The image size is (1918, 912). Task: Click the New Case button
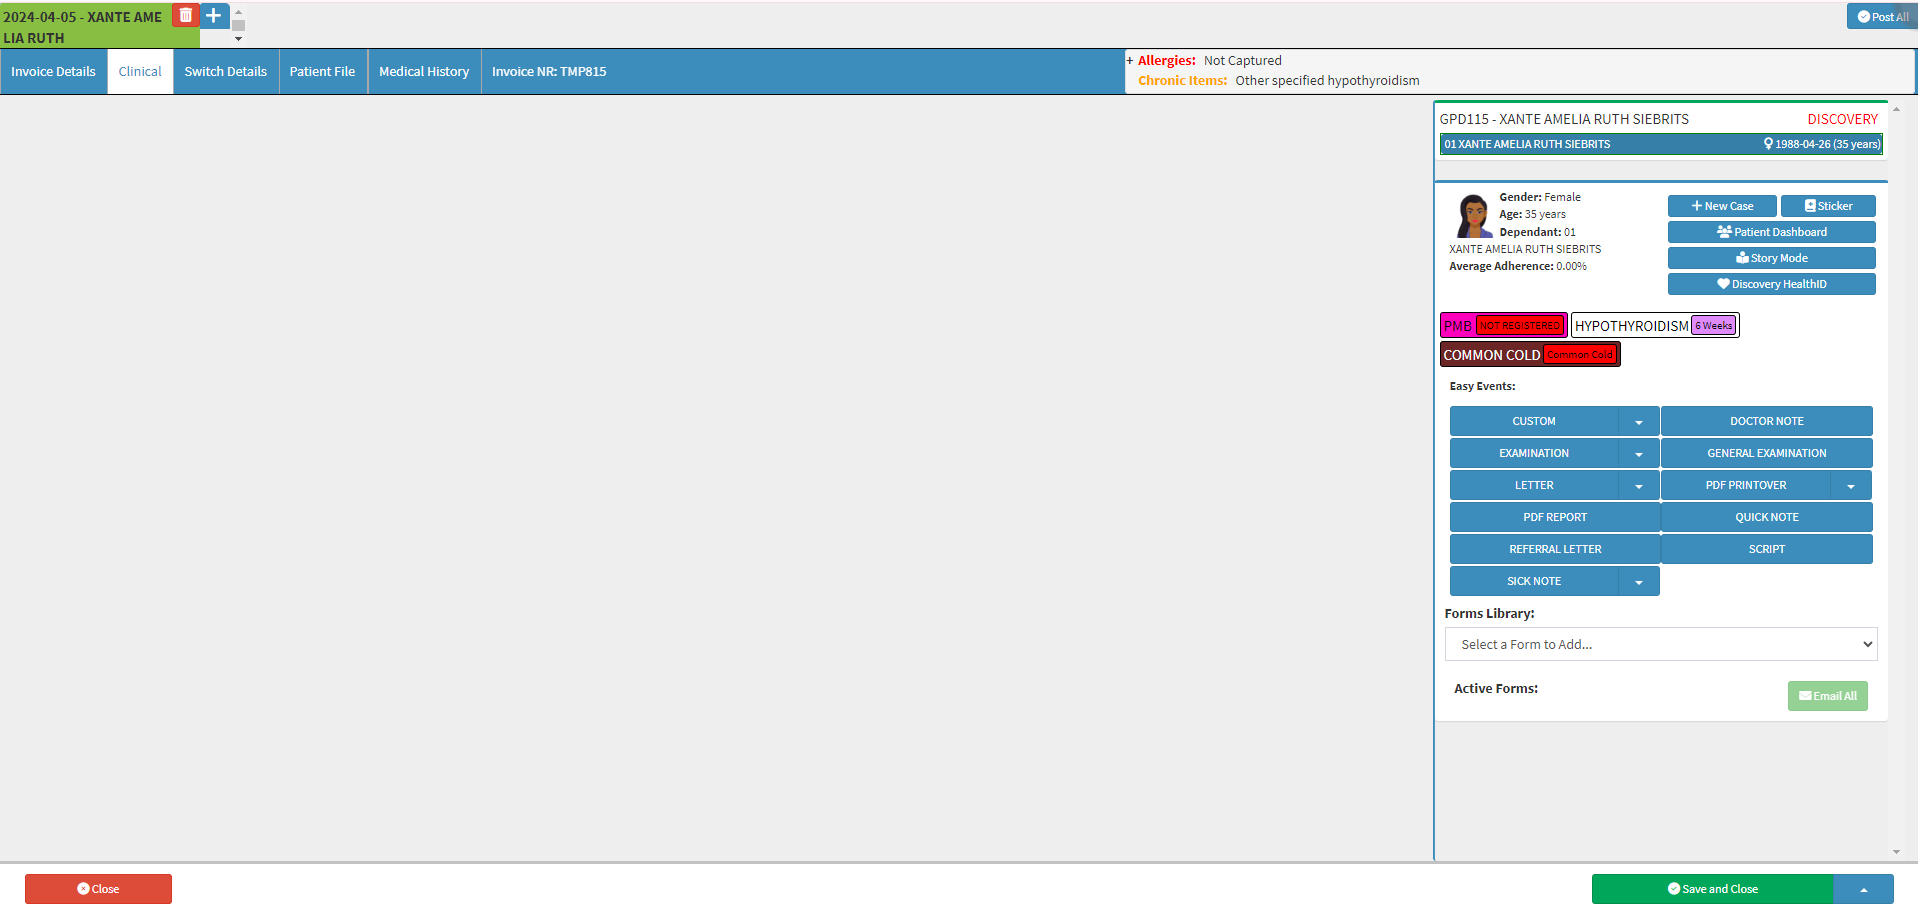pos(1722,206)
